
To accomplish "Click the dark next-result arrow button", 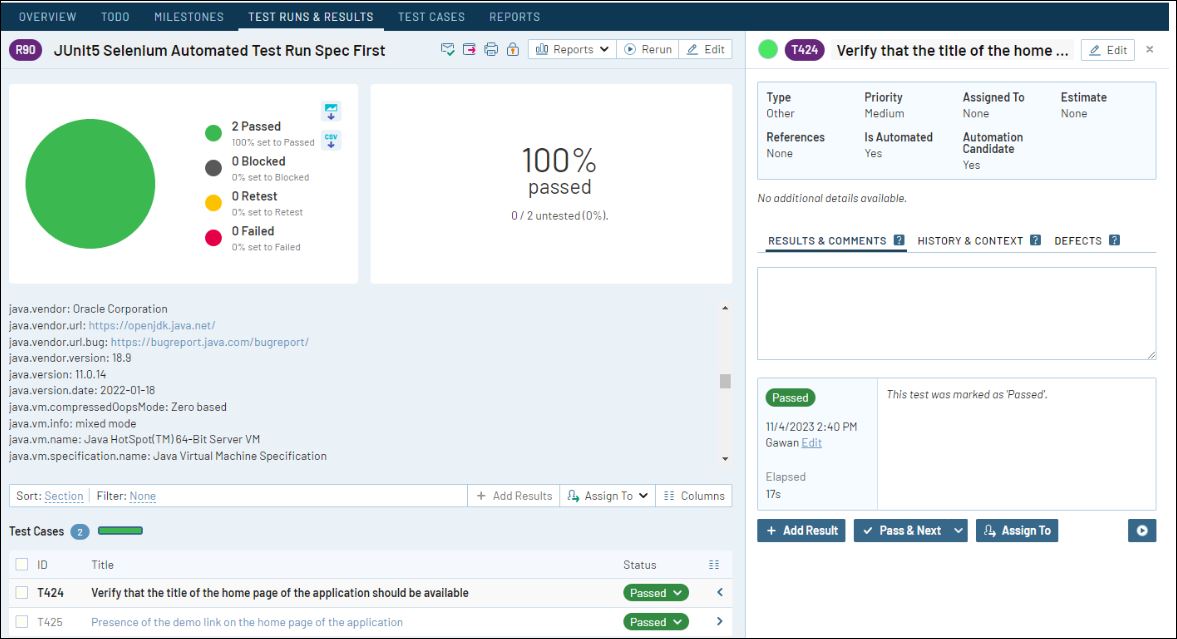I will [x=1142, y=530].
